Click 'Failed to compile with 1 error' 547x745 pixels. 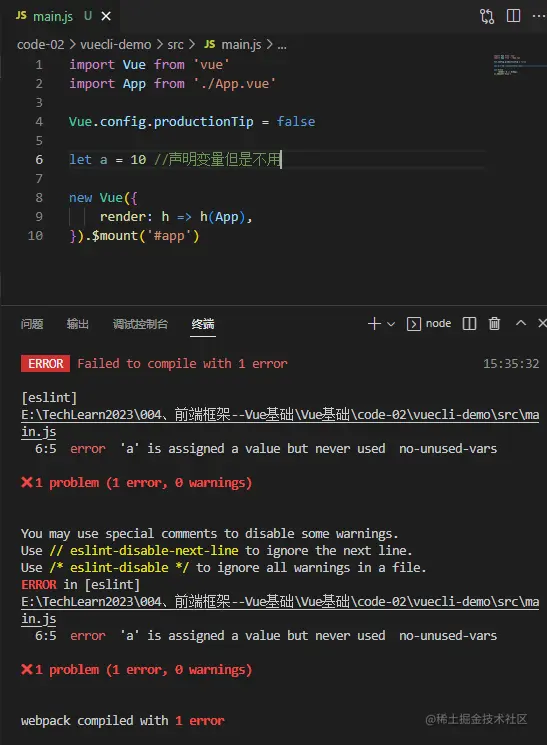click(x=182, y=363)
